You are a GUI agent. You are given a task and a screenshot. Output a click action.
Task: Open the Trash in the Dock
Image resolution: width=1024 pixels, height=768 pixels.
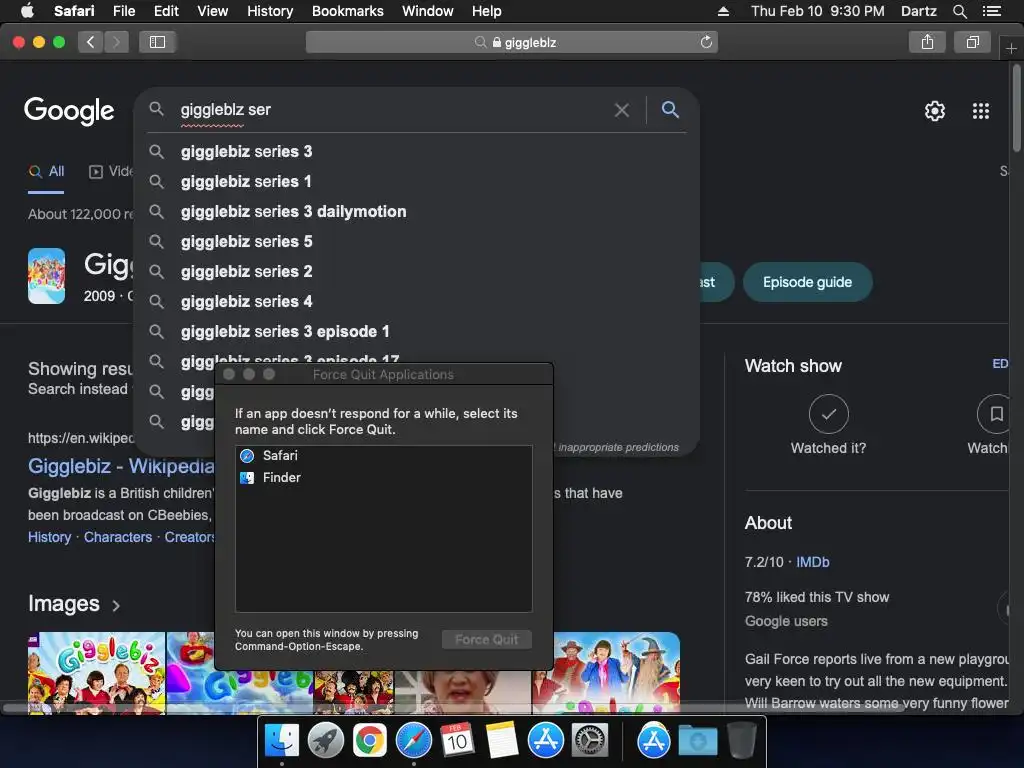pyautogui.click(x=742, y=741)
